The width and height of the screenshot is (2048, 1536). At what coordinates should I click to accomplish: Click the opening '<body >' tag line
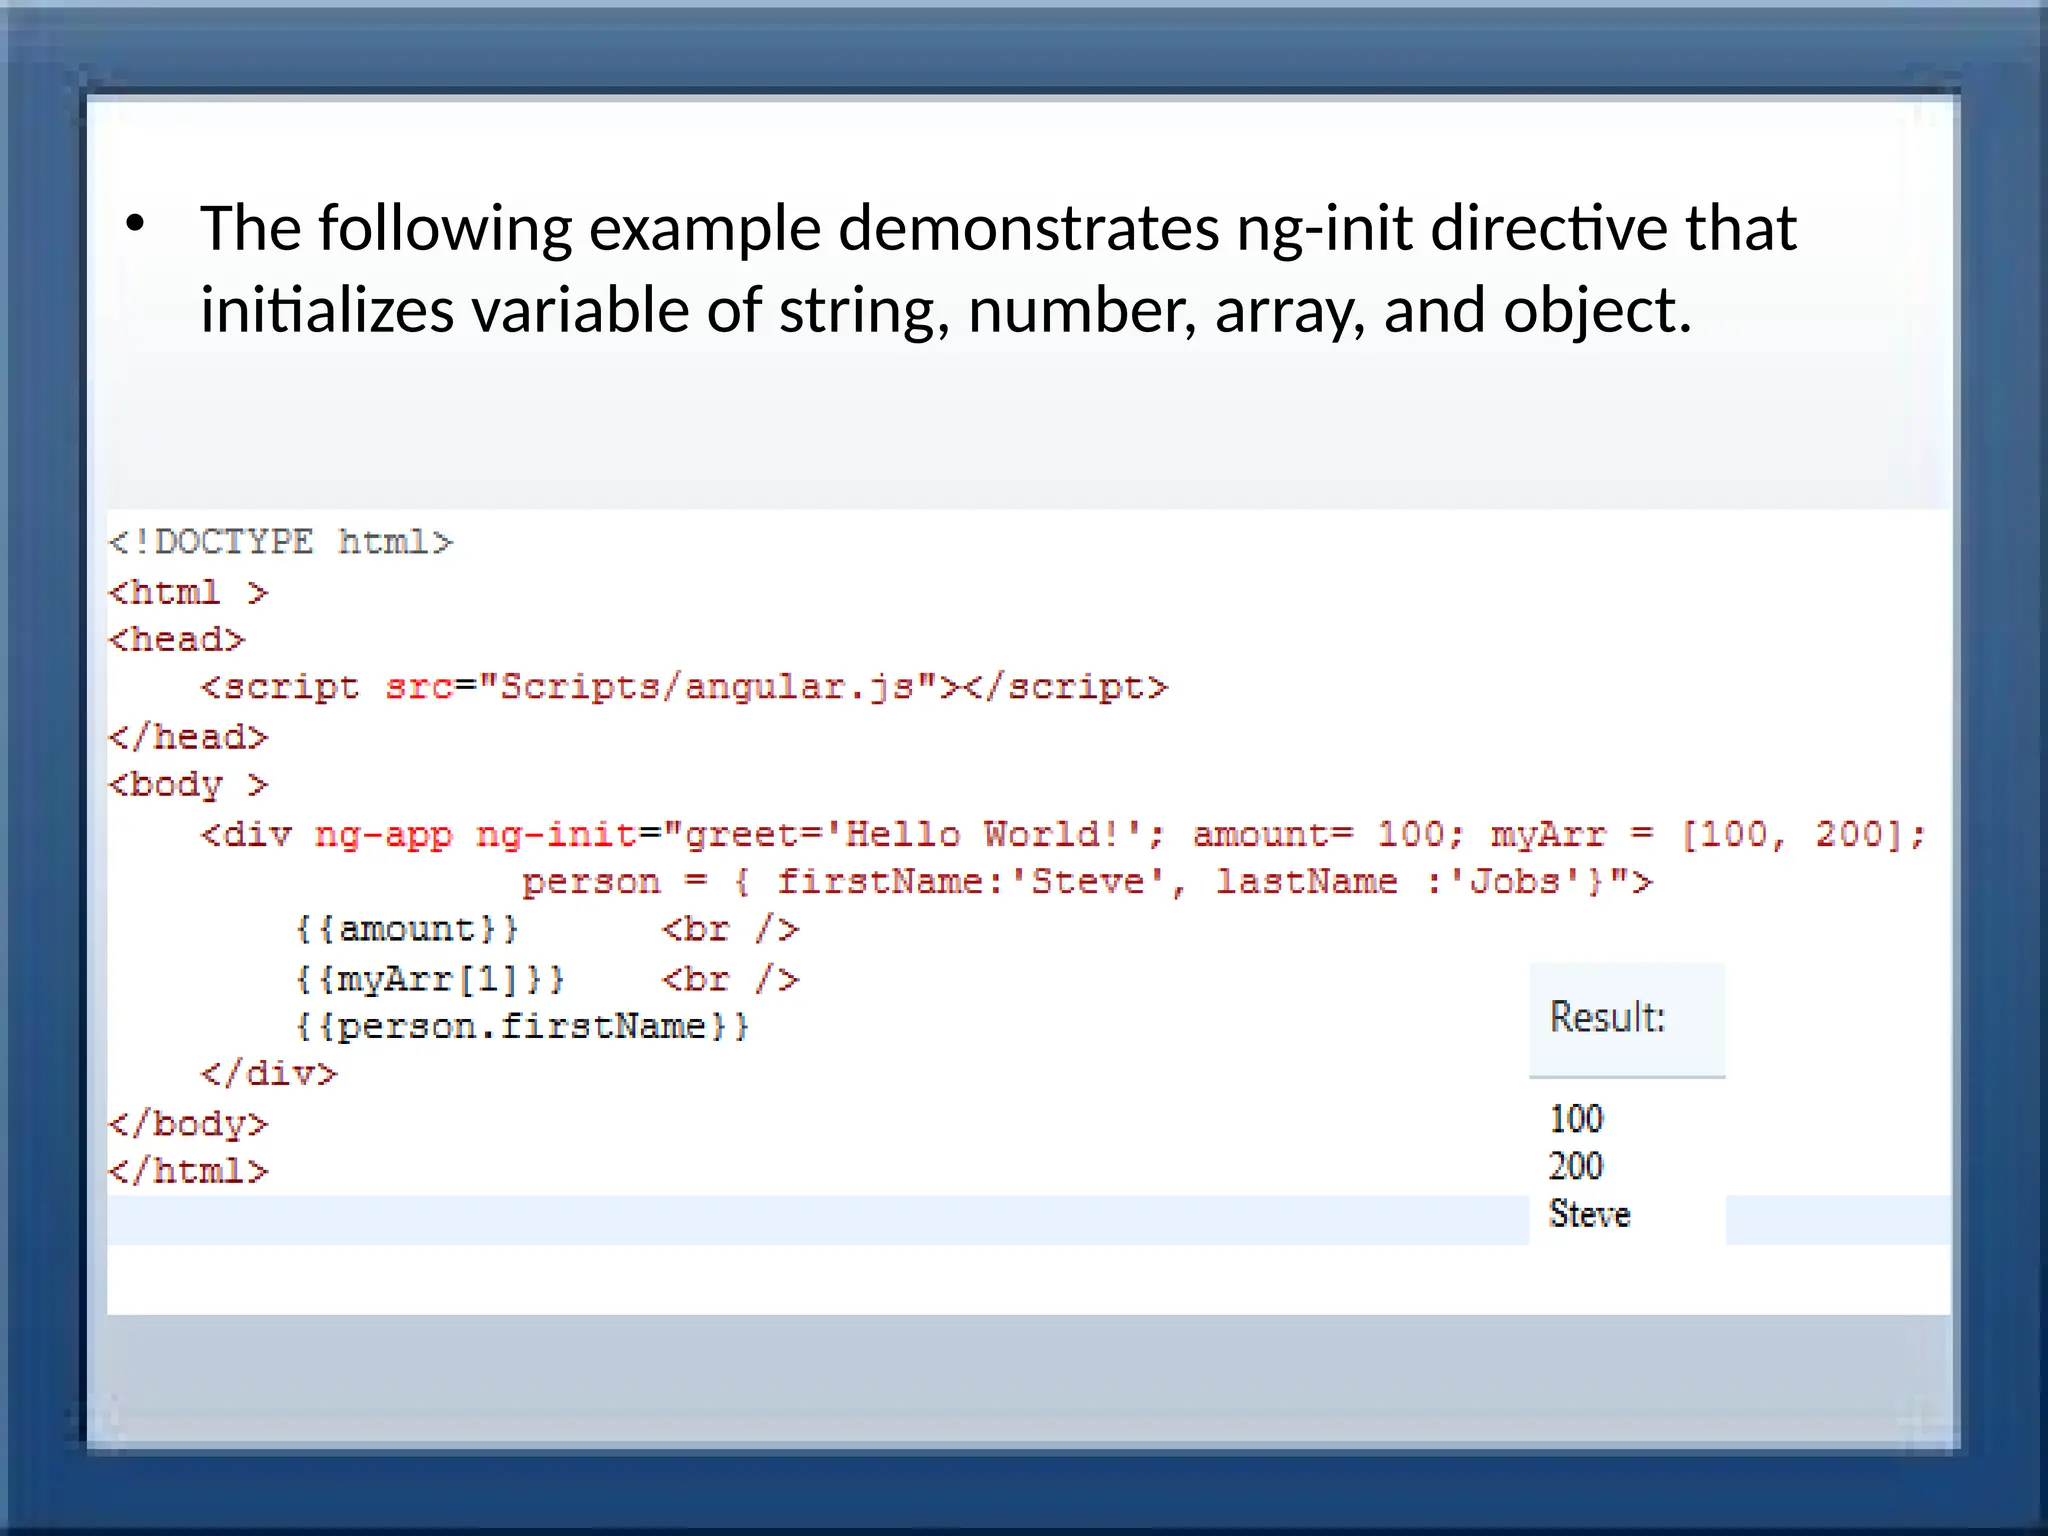[188, 785]
